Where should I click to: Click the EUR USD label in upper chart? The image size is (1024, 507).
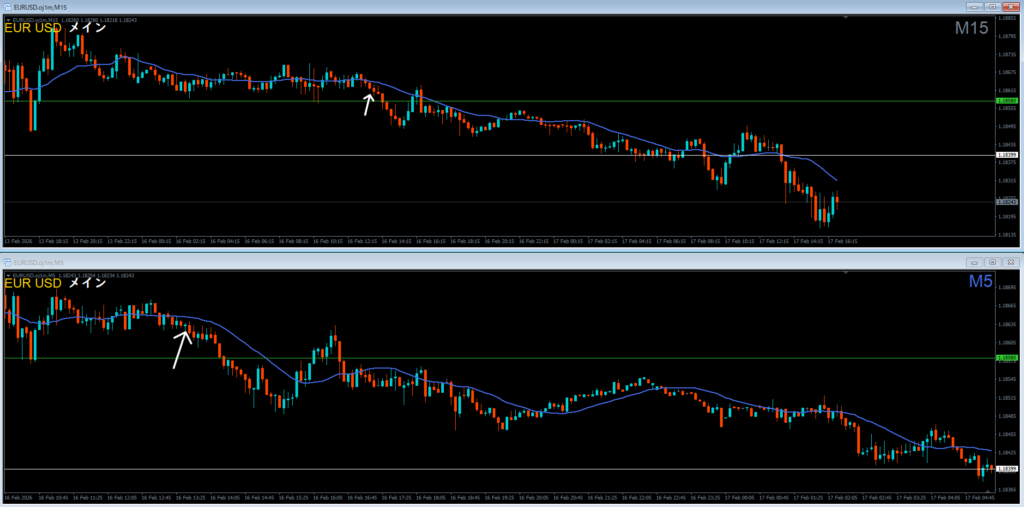pos(32,28)
